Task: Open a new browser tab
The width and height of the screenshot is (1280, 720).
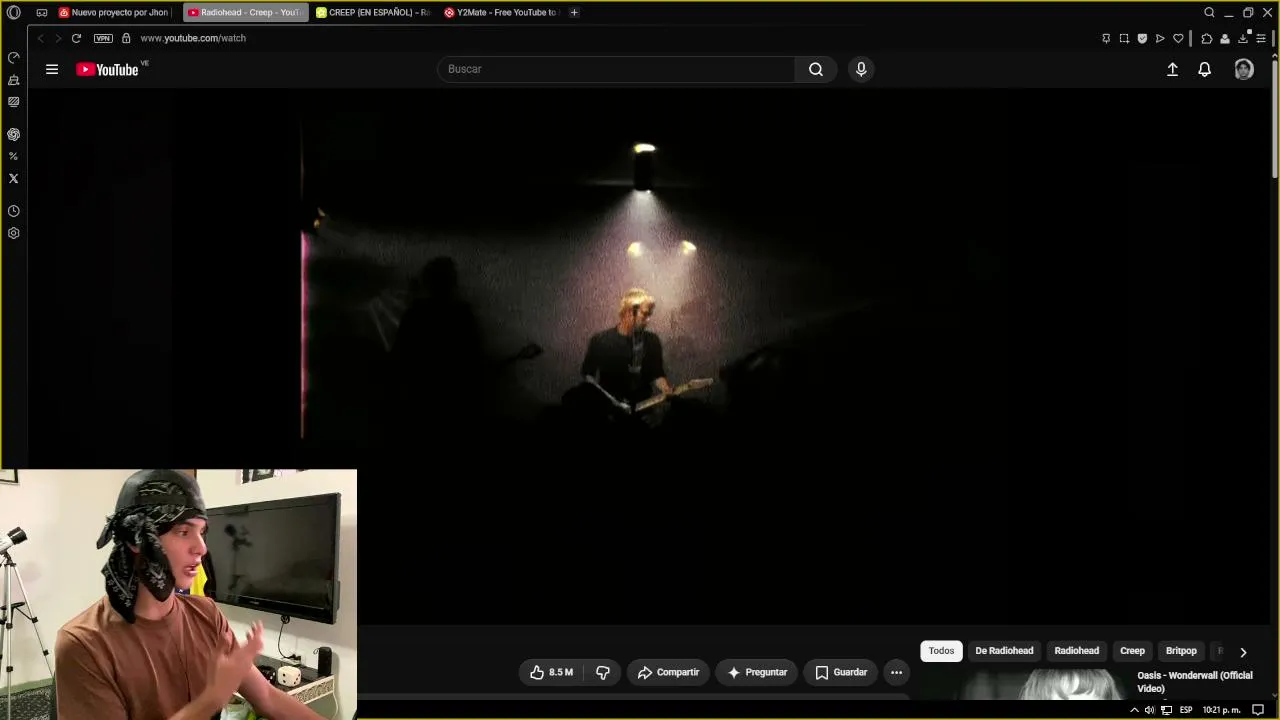Action: coord(574,12)
